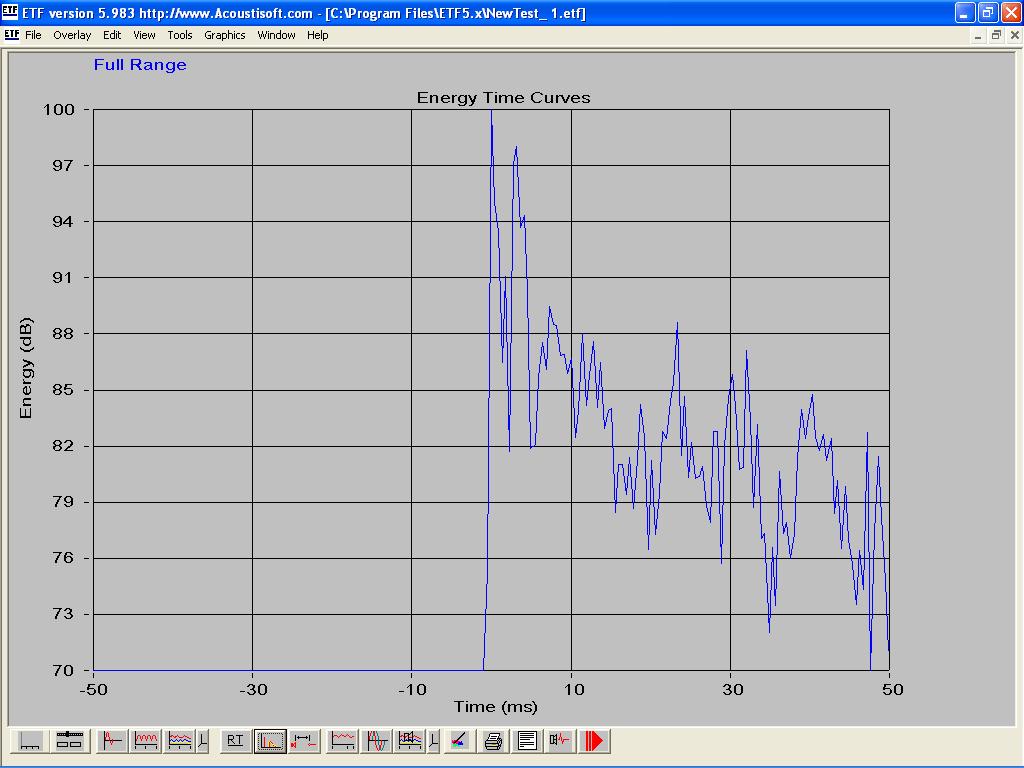Click the Full Range label
The width and height of the screenshot is (1024, 768).
tap(140, 65)
